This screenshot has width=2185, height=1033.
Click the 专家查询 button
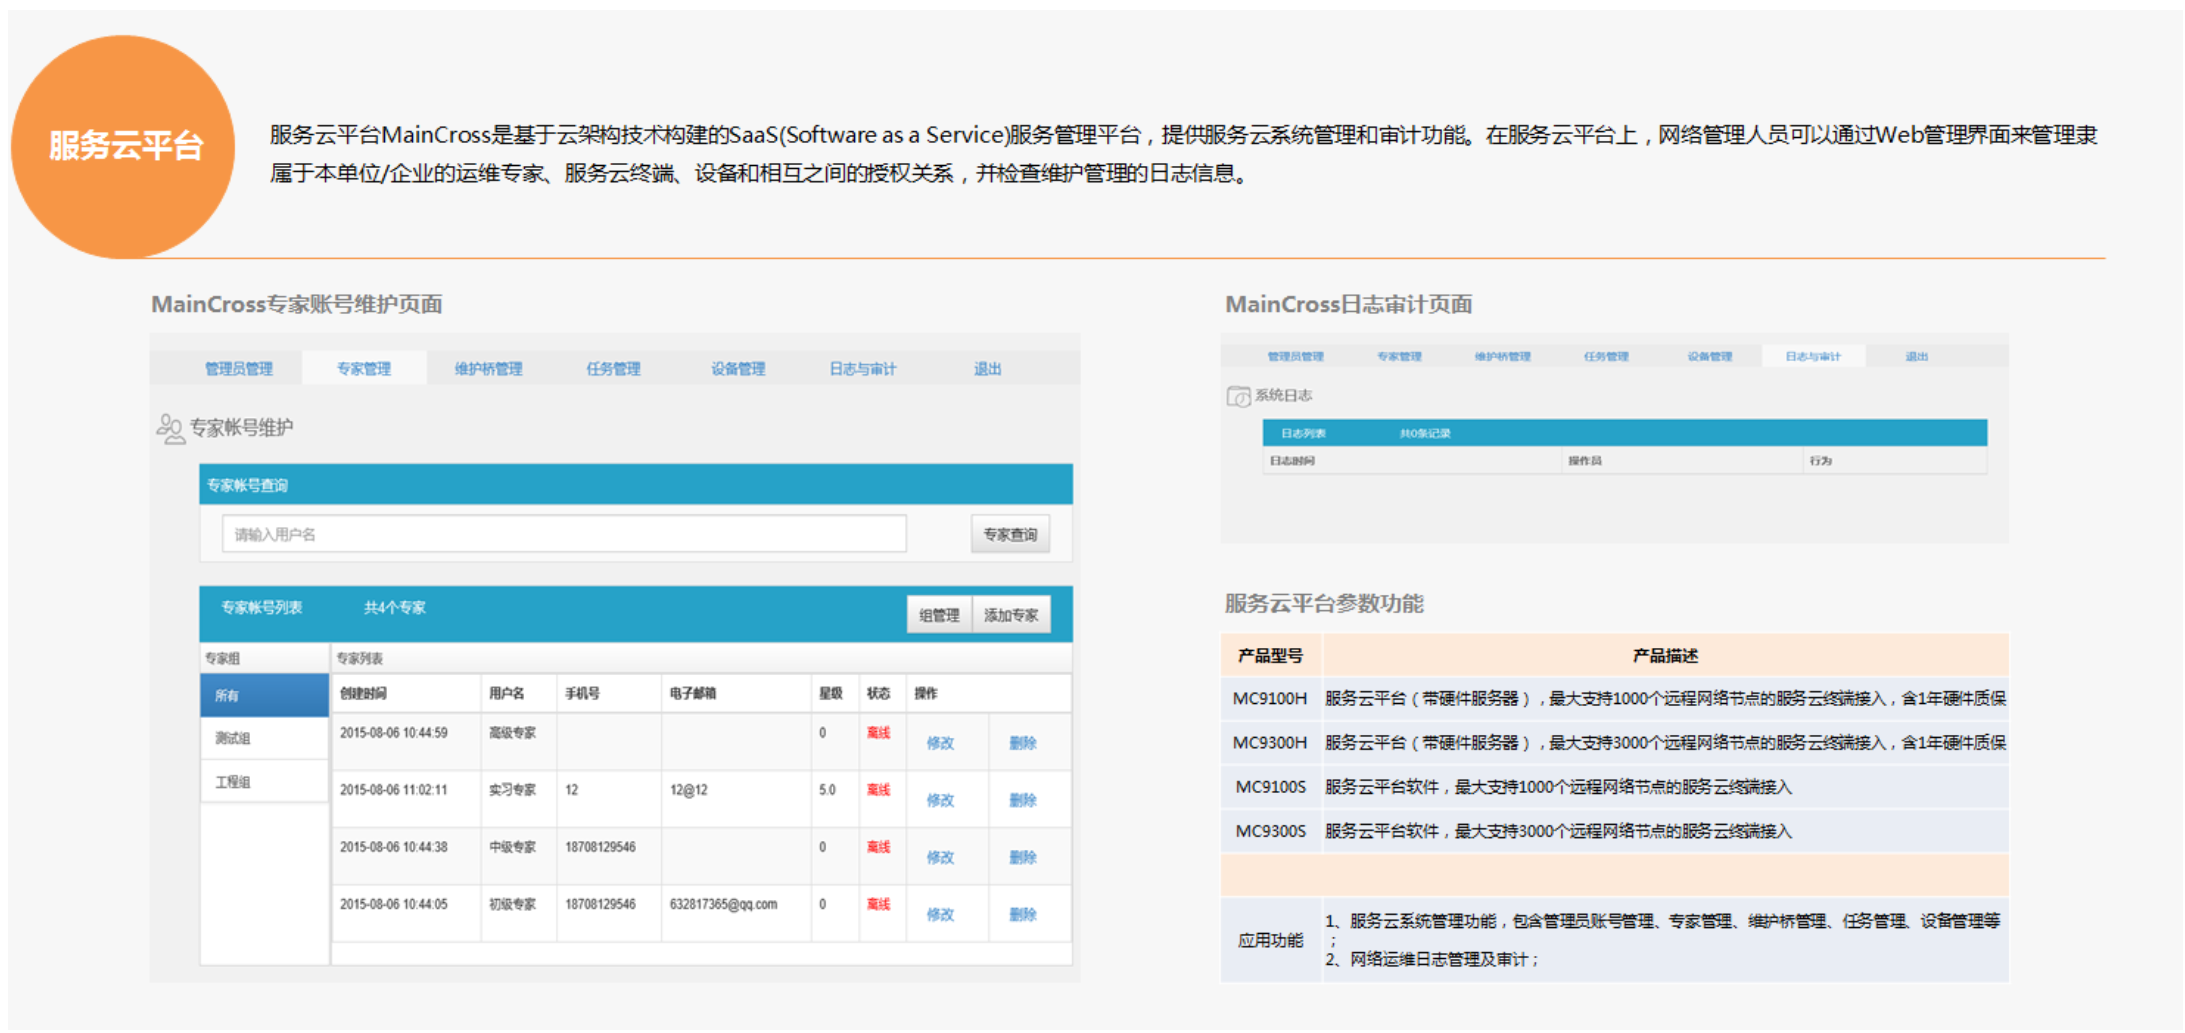(x=1010, y=534)
